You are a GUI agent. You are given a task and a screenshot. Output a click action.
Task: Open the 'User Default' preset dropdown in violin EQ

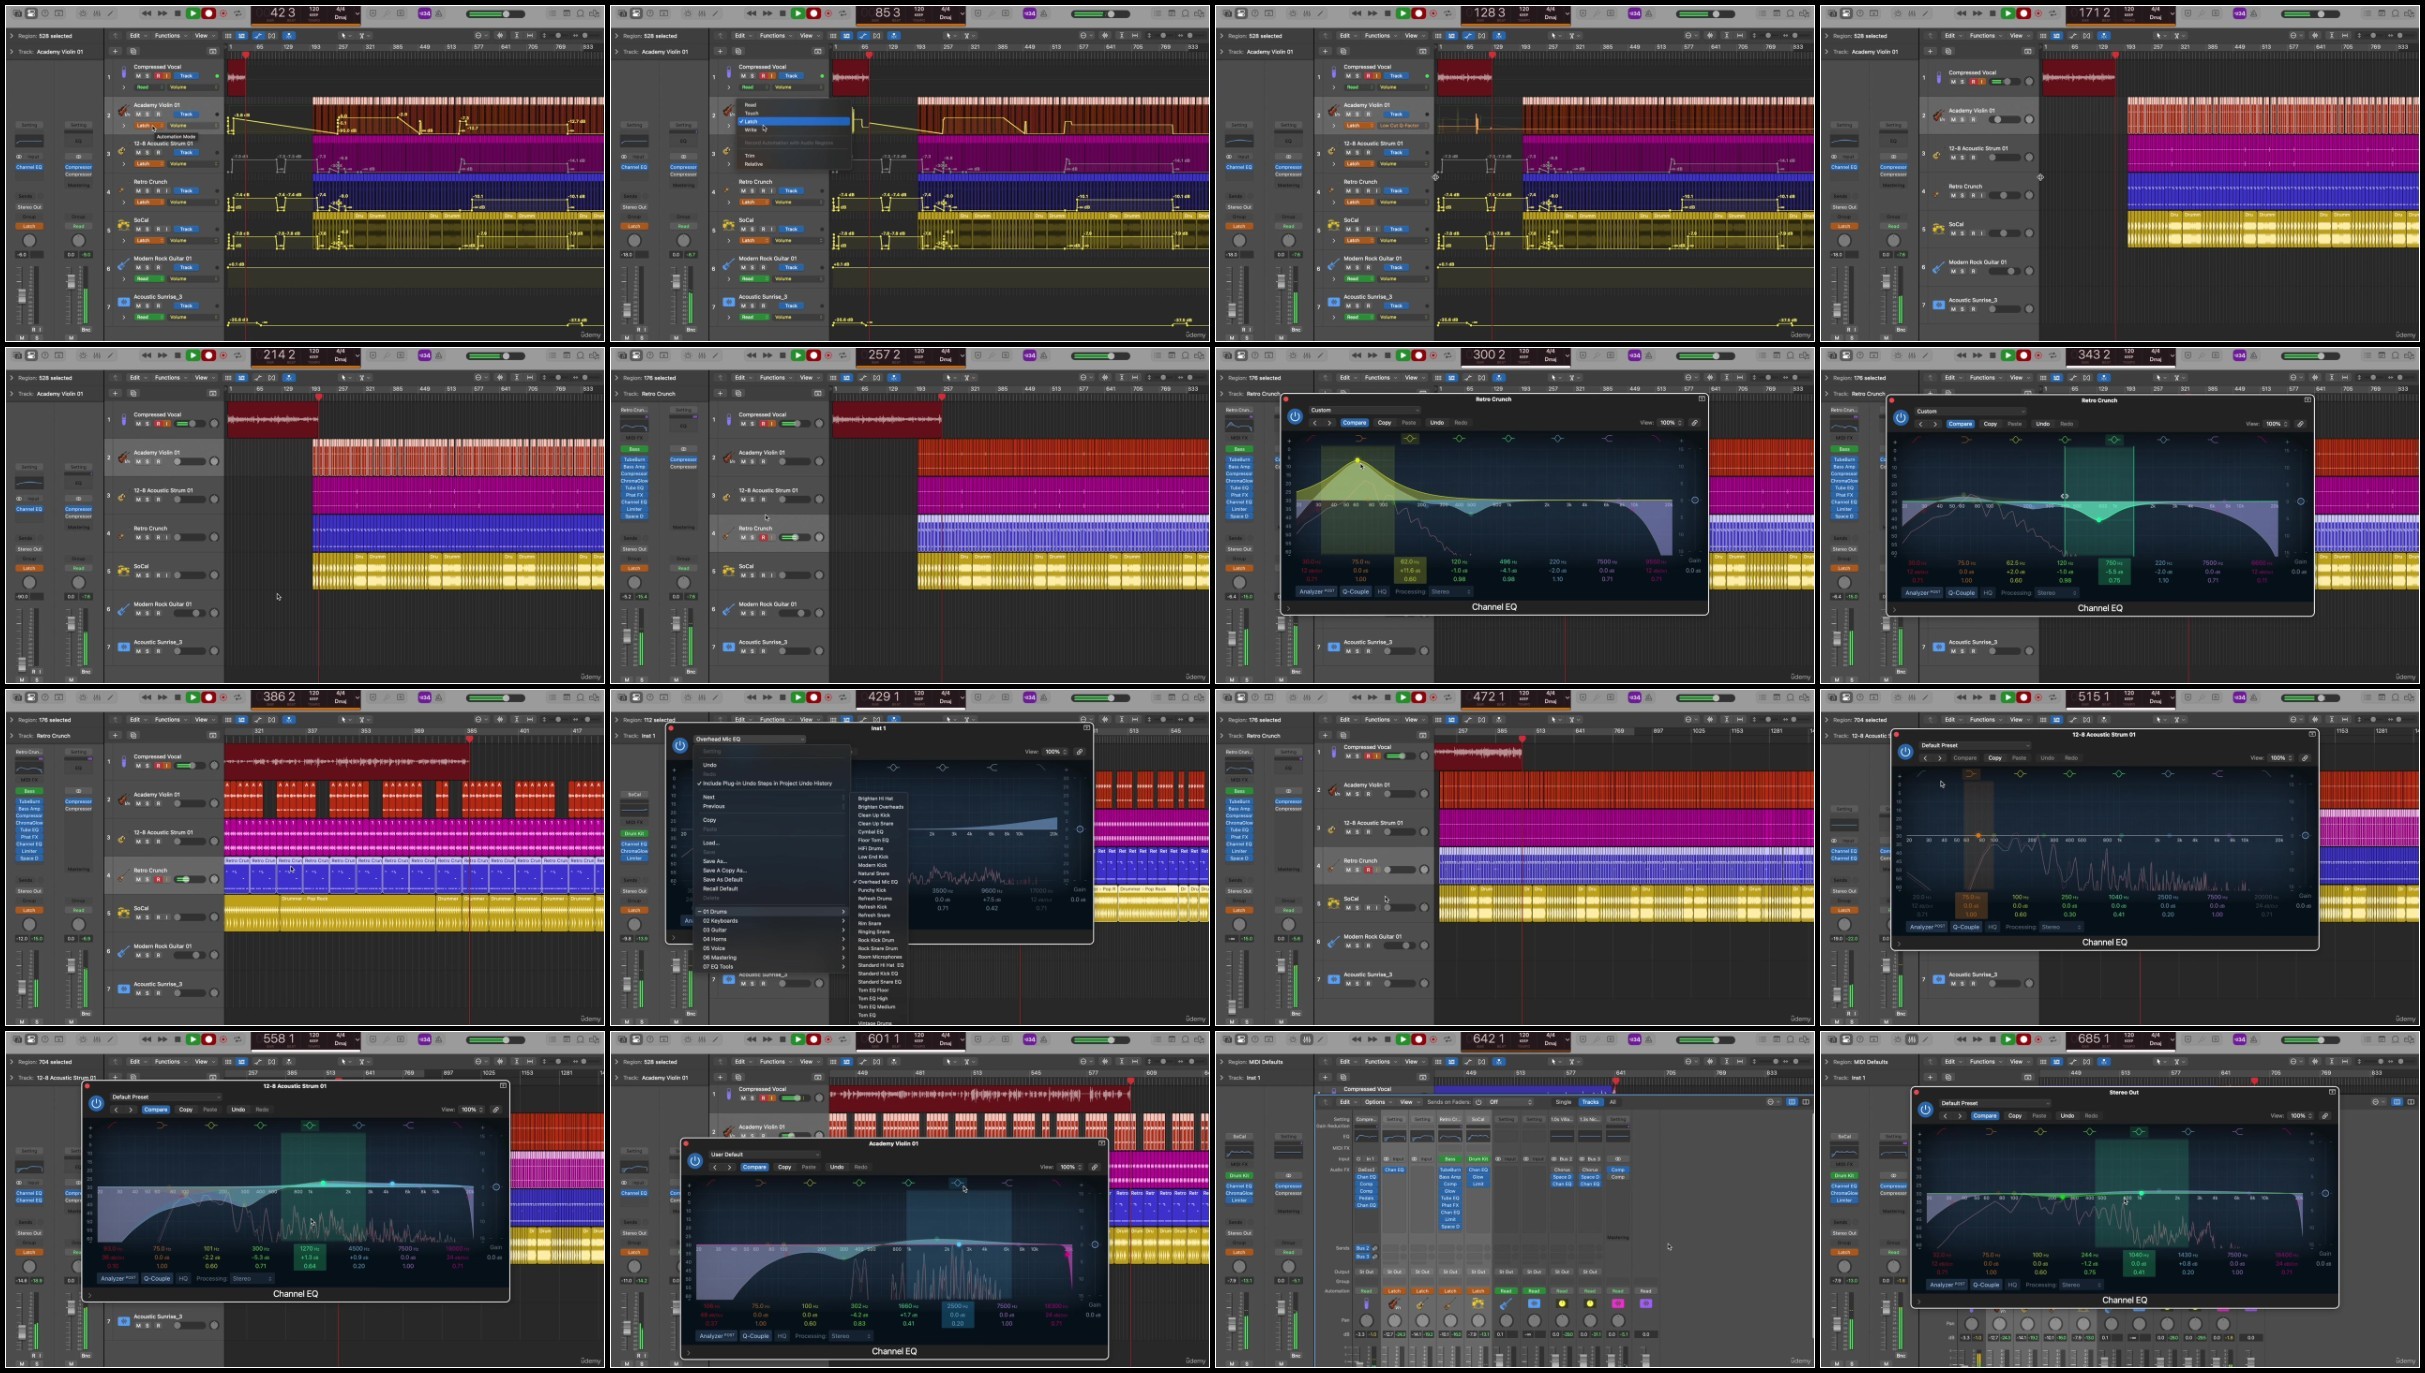765,1154
